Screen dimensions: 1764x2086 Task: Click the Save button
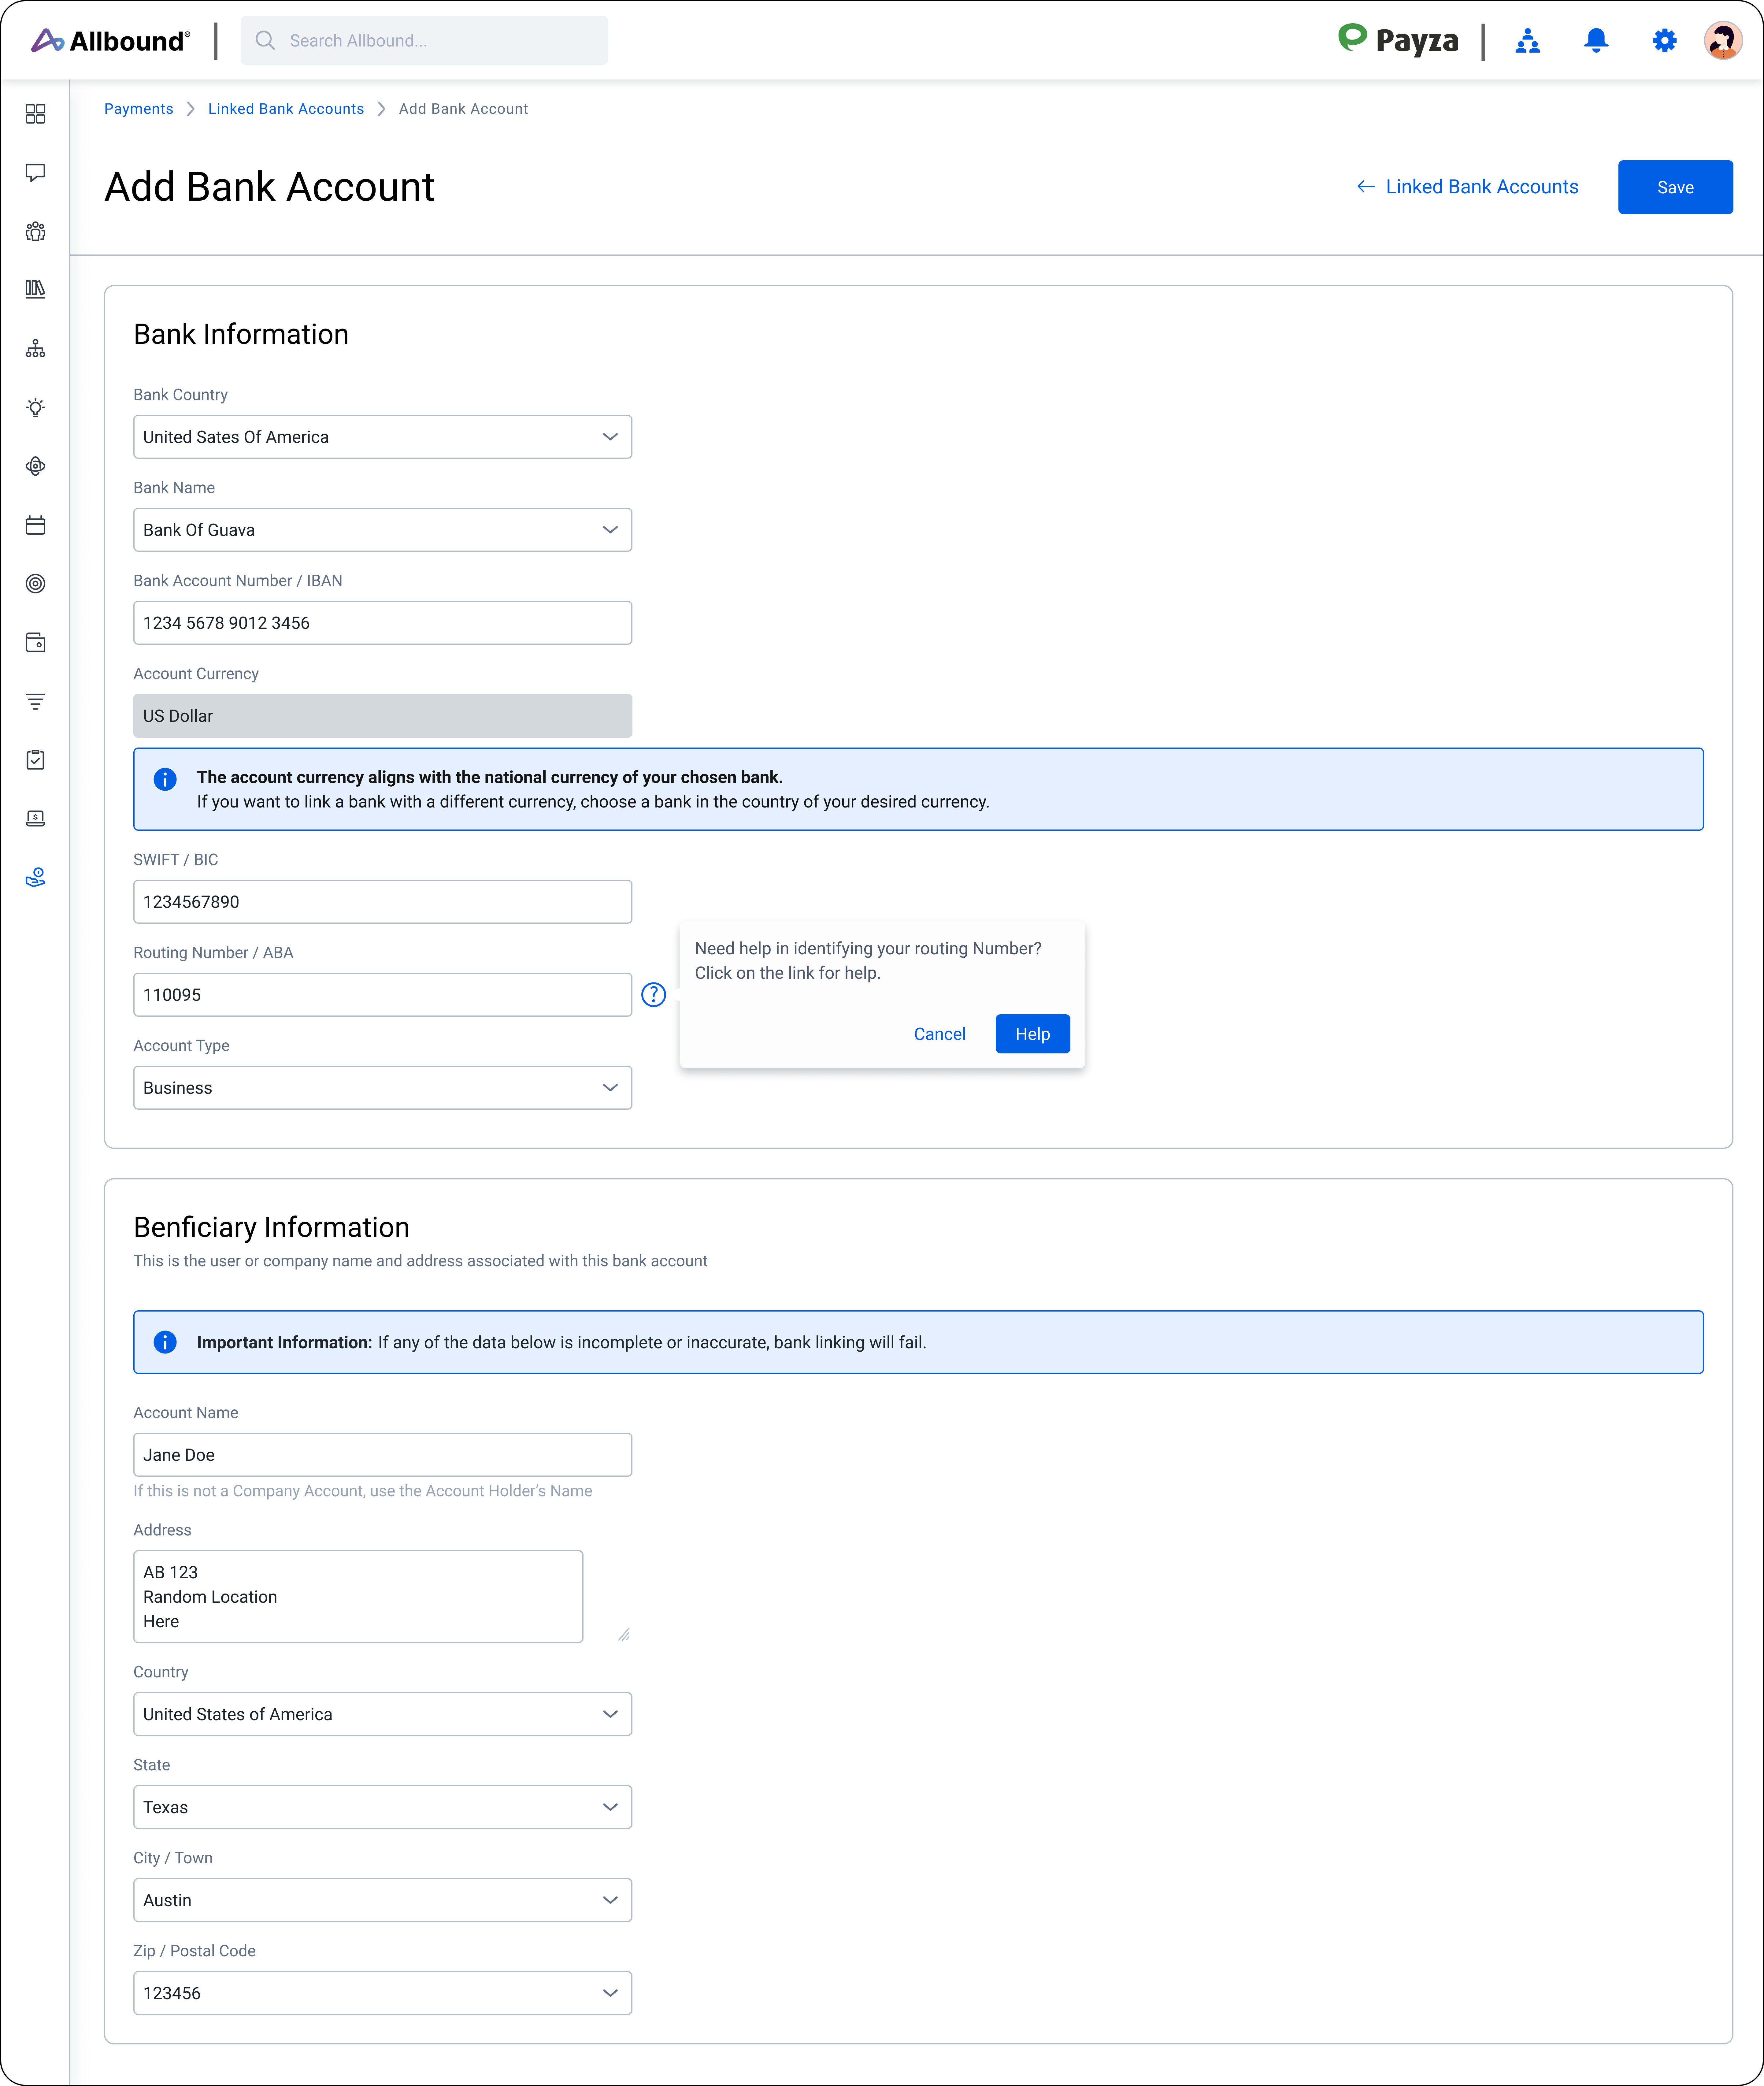[x=1675, y=187]
